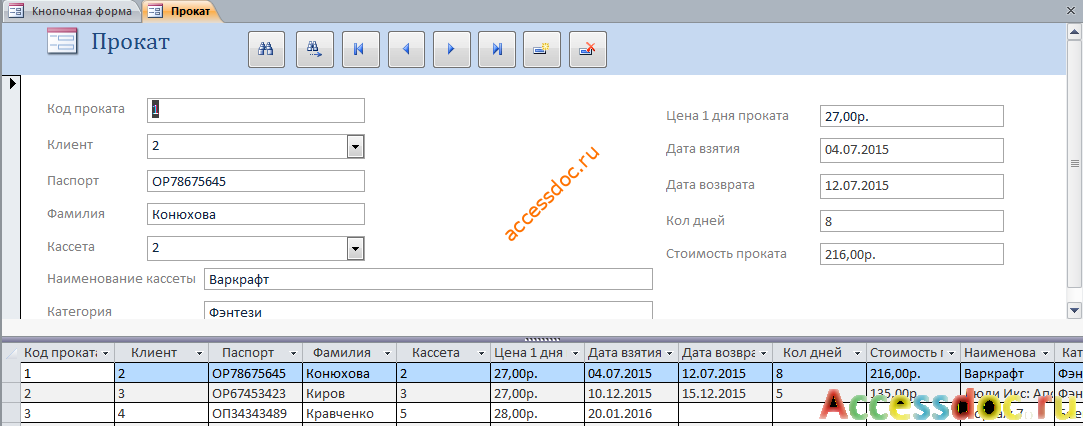Click the 15.12.2015 return date cell
This screenshot has width=1083, height=426.
click(725, 394)
